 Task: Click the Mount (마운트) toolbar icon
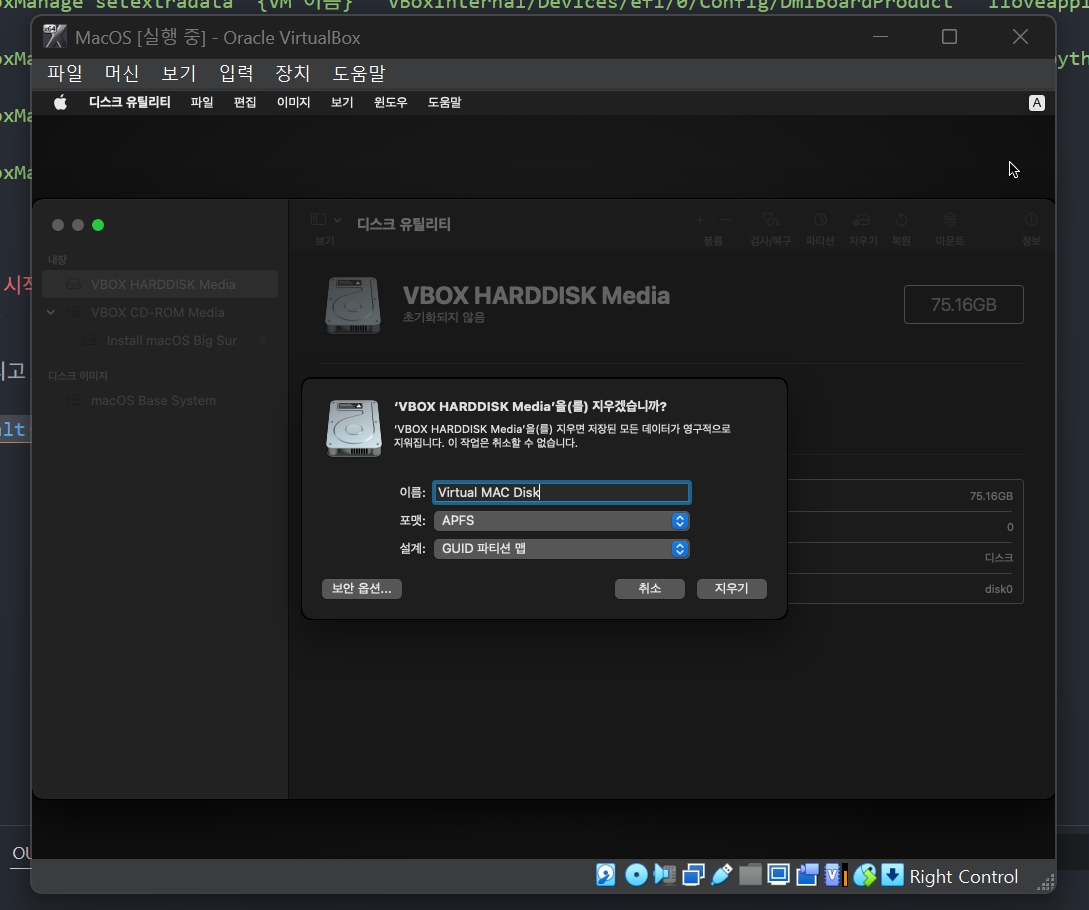950,220
